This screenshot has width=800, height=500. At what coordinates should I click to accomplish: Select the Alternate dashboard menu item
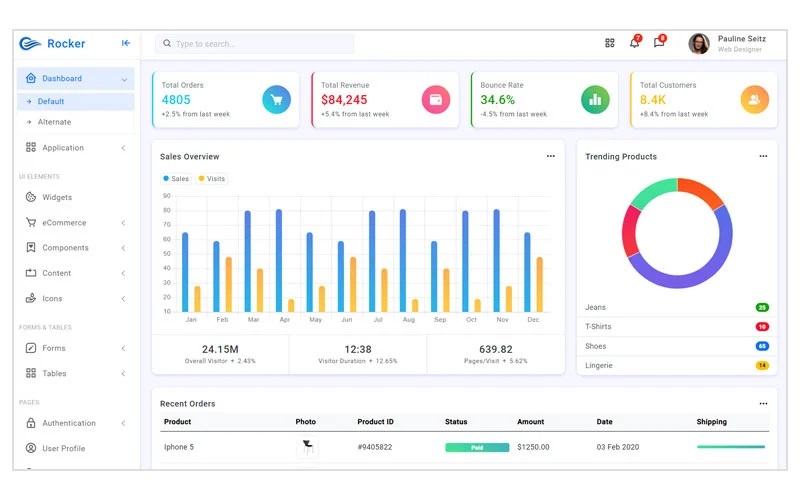pos(54,122)
